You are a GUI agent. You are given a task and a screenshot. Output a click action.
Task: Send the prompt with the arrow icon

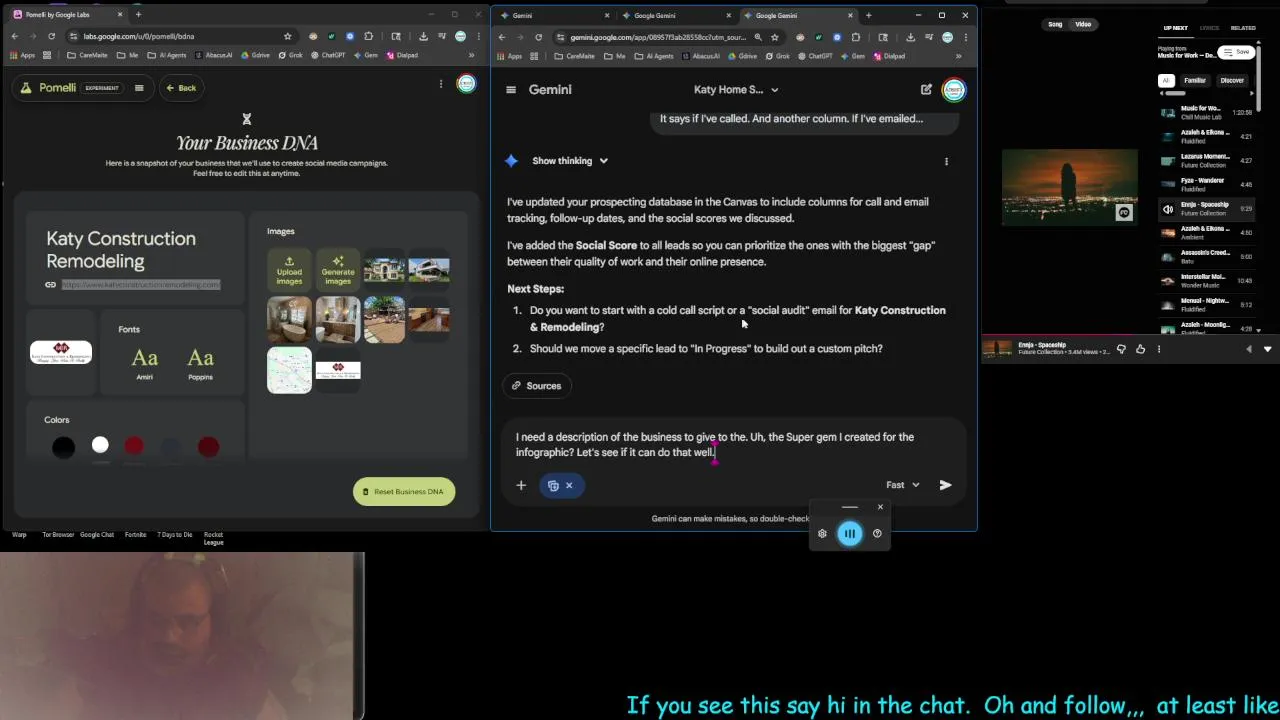click(x=945, y=485)
